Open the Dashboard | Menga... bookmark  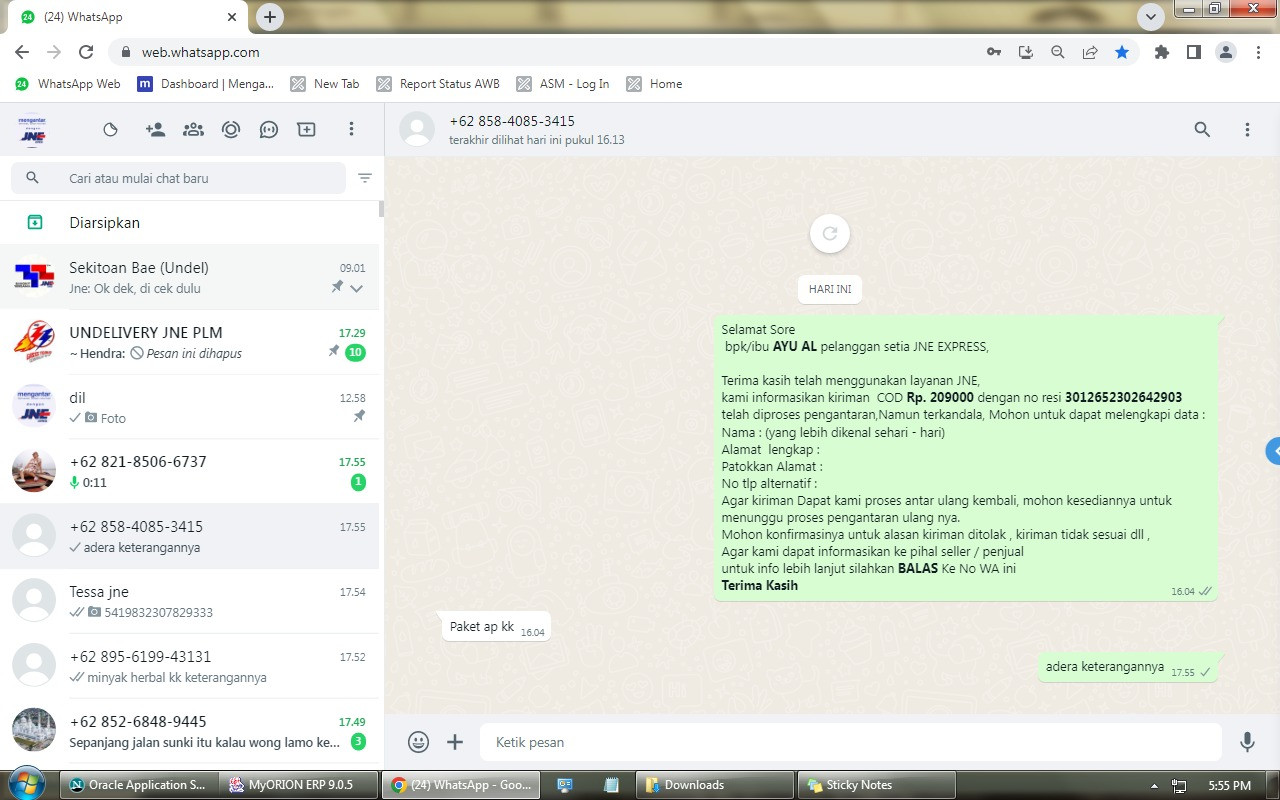(x=206, y=84)
